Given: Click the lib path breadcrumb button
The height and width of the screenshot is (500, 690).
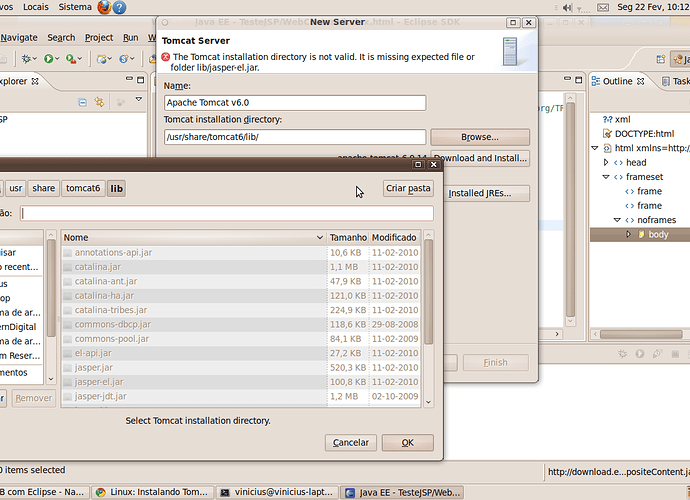Looking at the screenshot, I should (117, 188).
